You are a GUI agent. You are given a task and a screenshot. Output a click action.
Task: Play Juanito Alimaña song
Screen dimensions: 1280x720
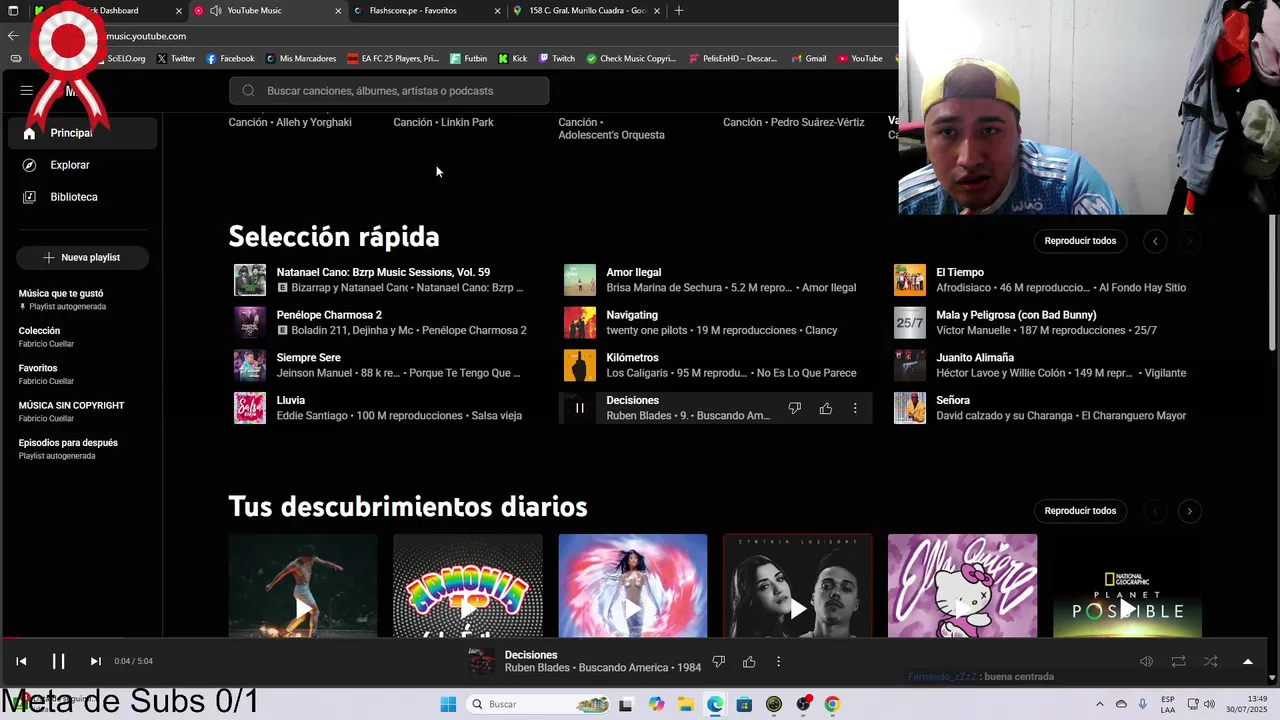[910, 365]
